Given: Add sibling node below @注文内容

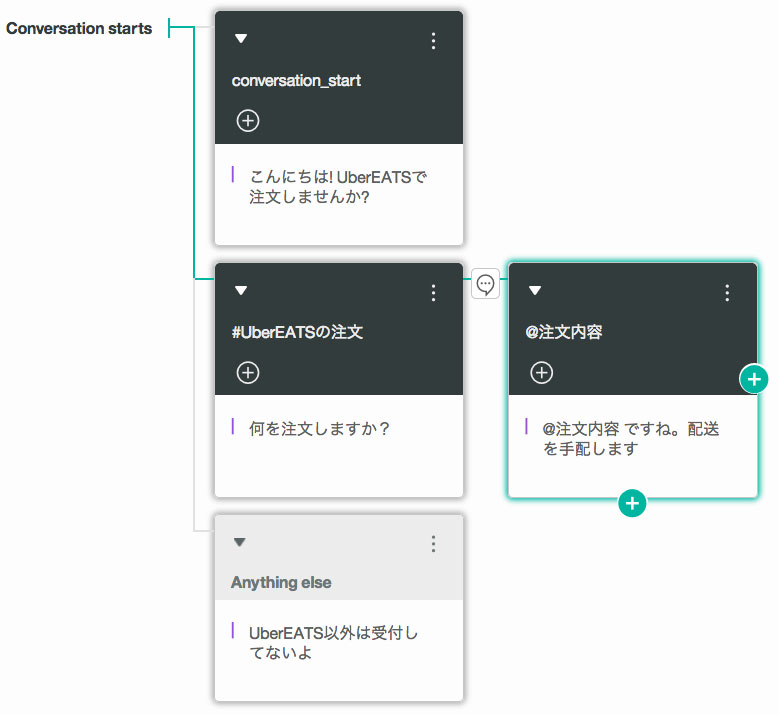Looking at the screenshot, I should (632, 503).
